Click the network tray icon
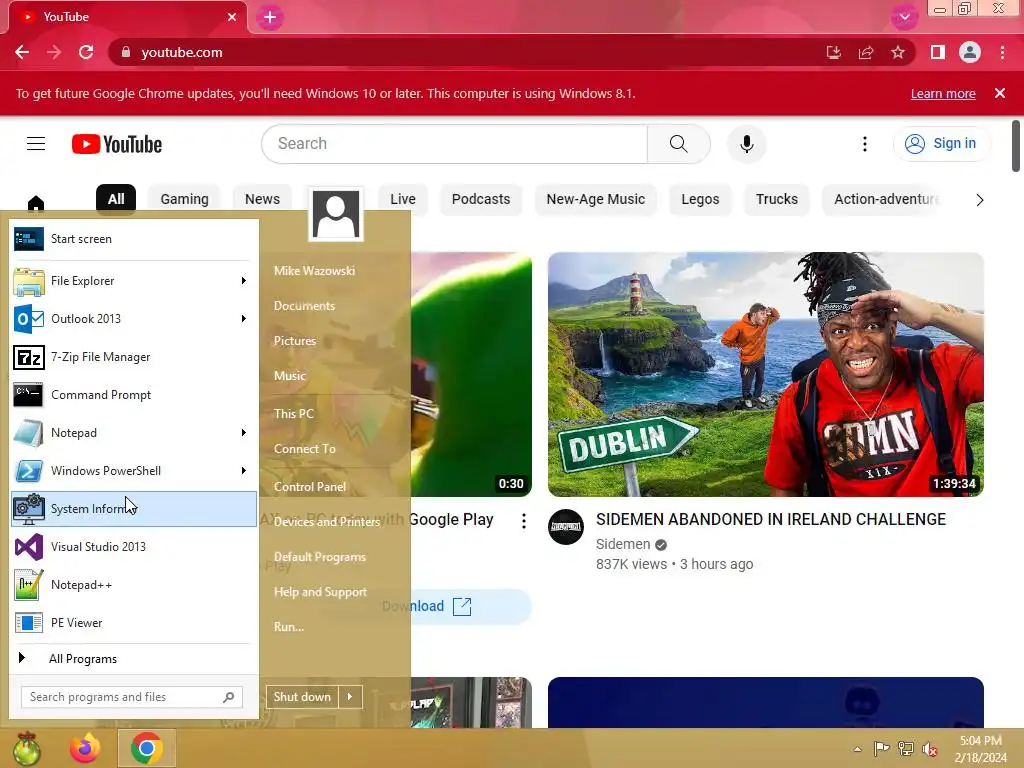Screen dimensions: 1024x768 pyautogui.click(x=906, y=749)
